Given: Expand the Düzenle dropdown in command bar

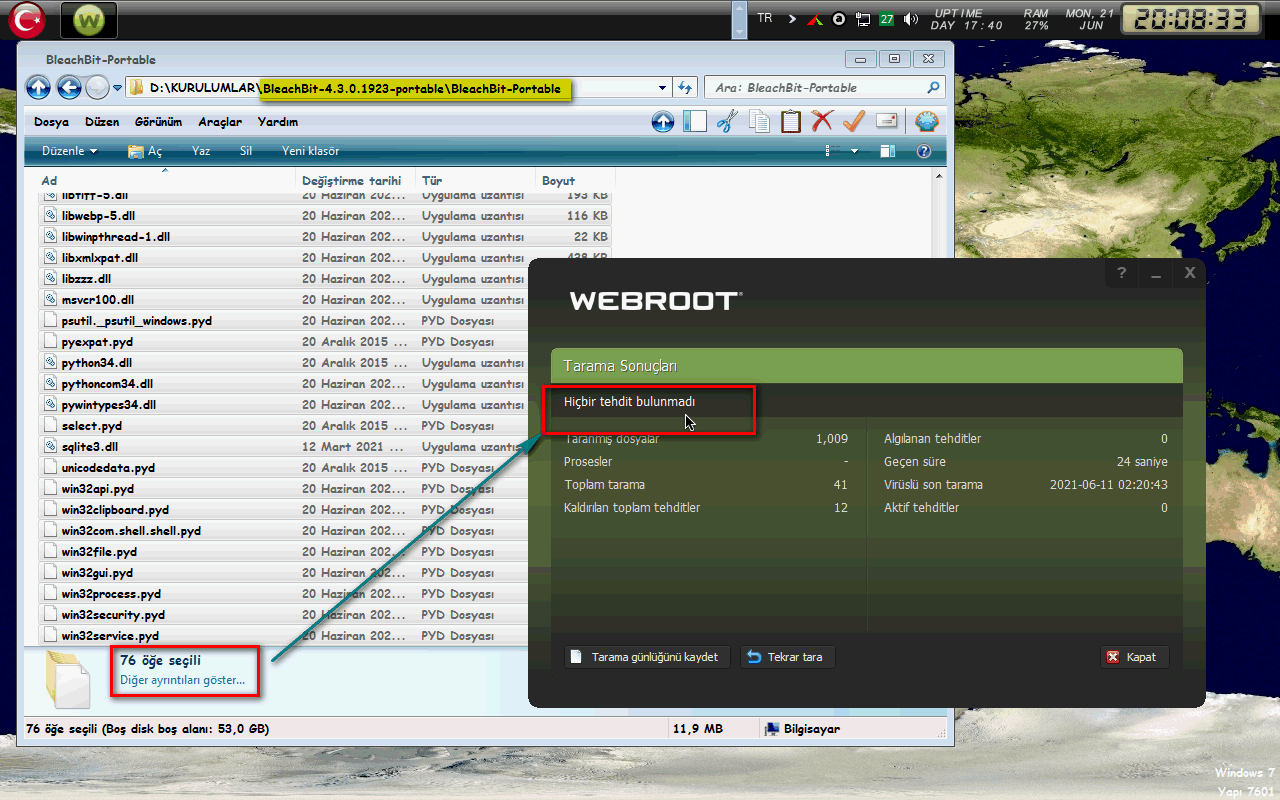Looking at the screenshot, I should point(69,151).
